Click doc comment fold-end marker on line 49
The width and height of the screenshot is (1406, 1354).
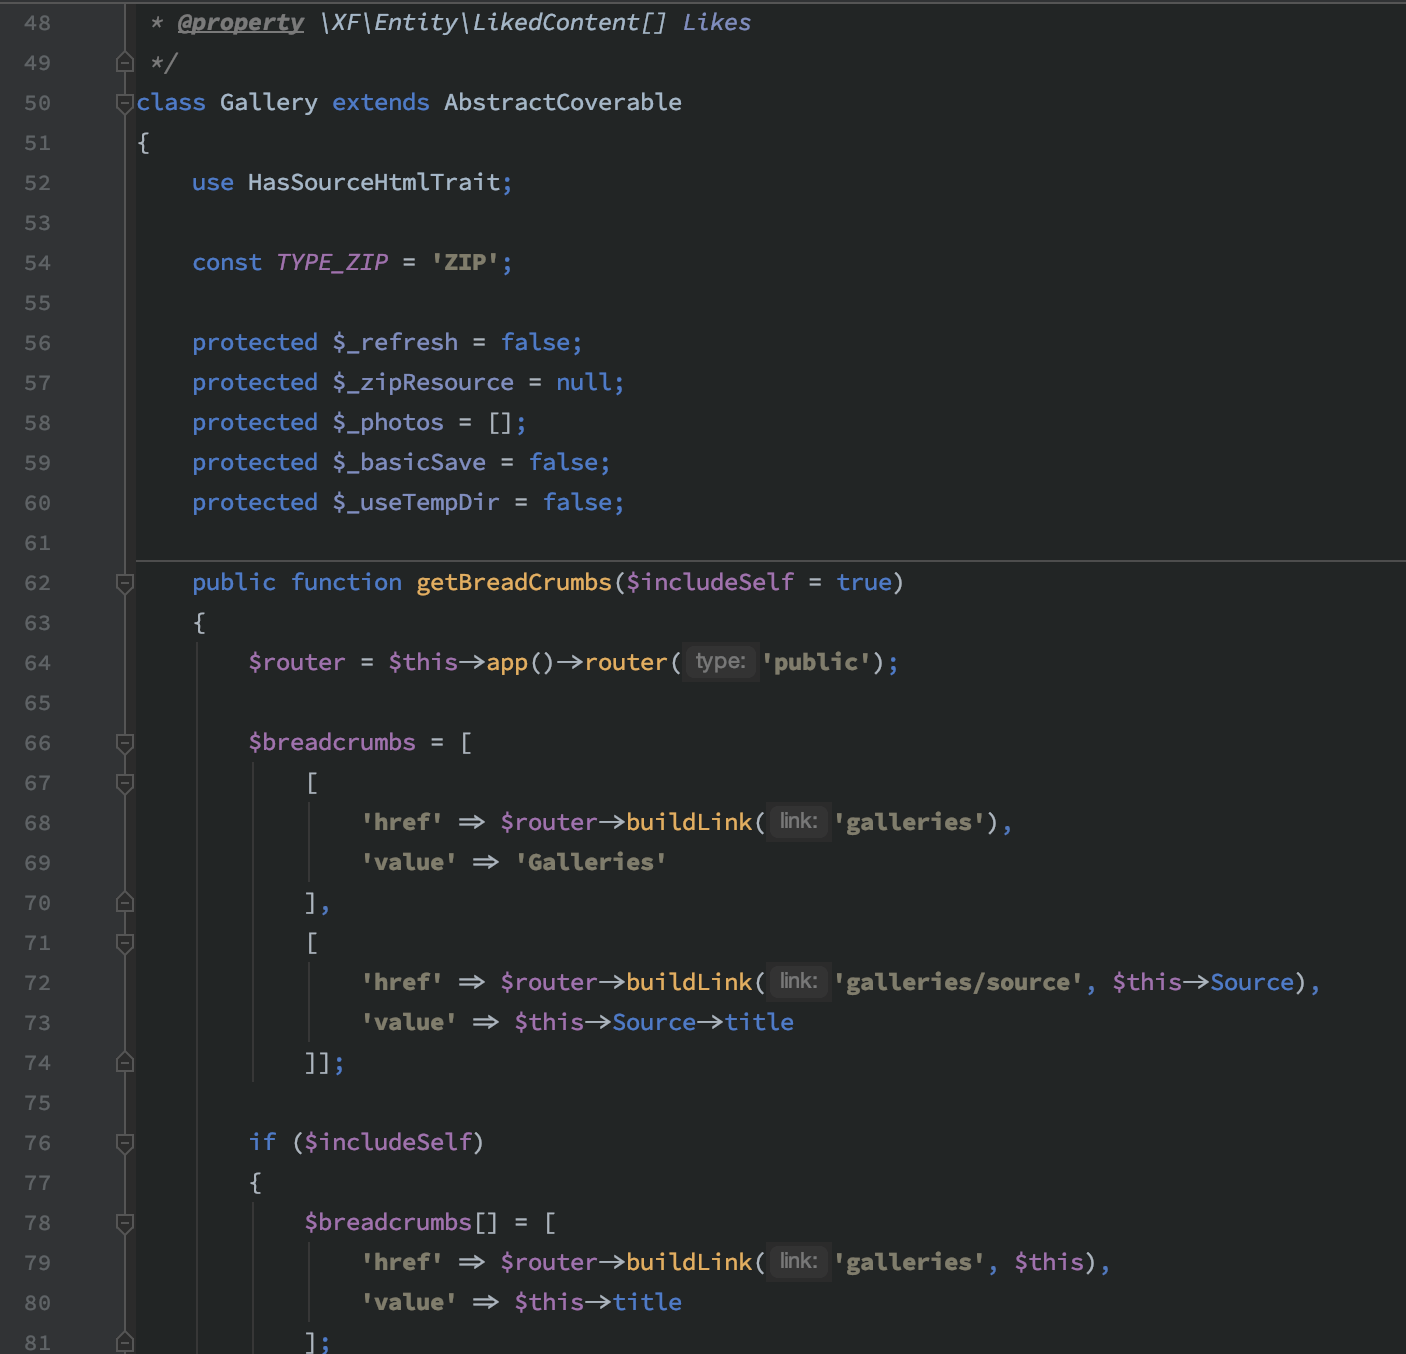tap(125, 63)
